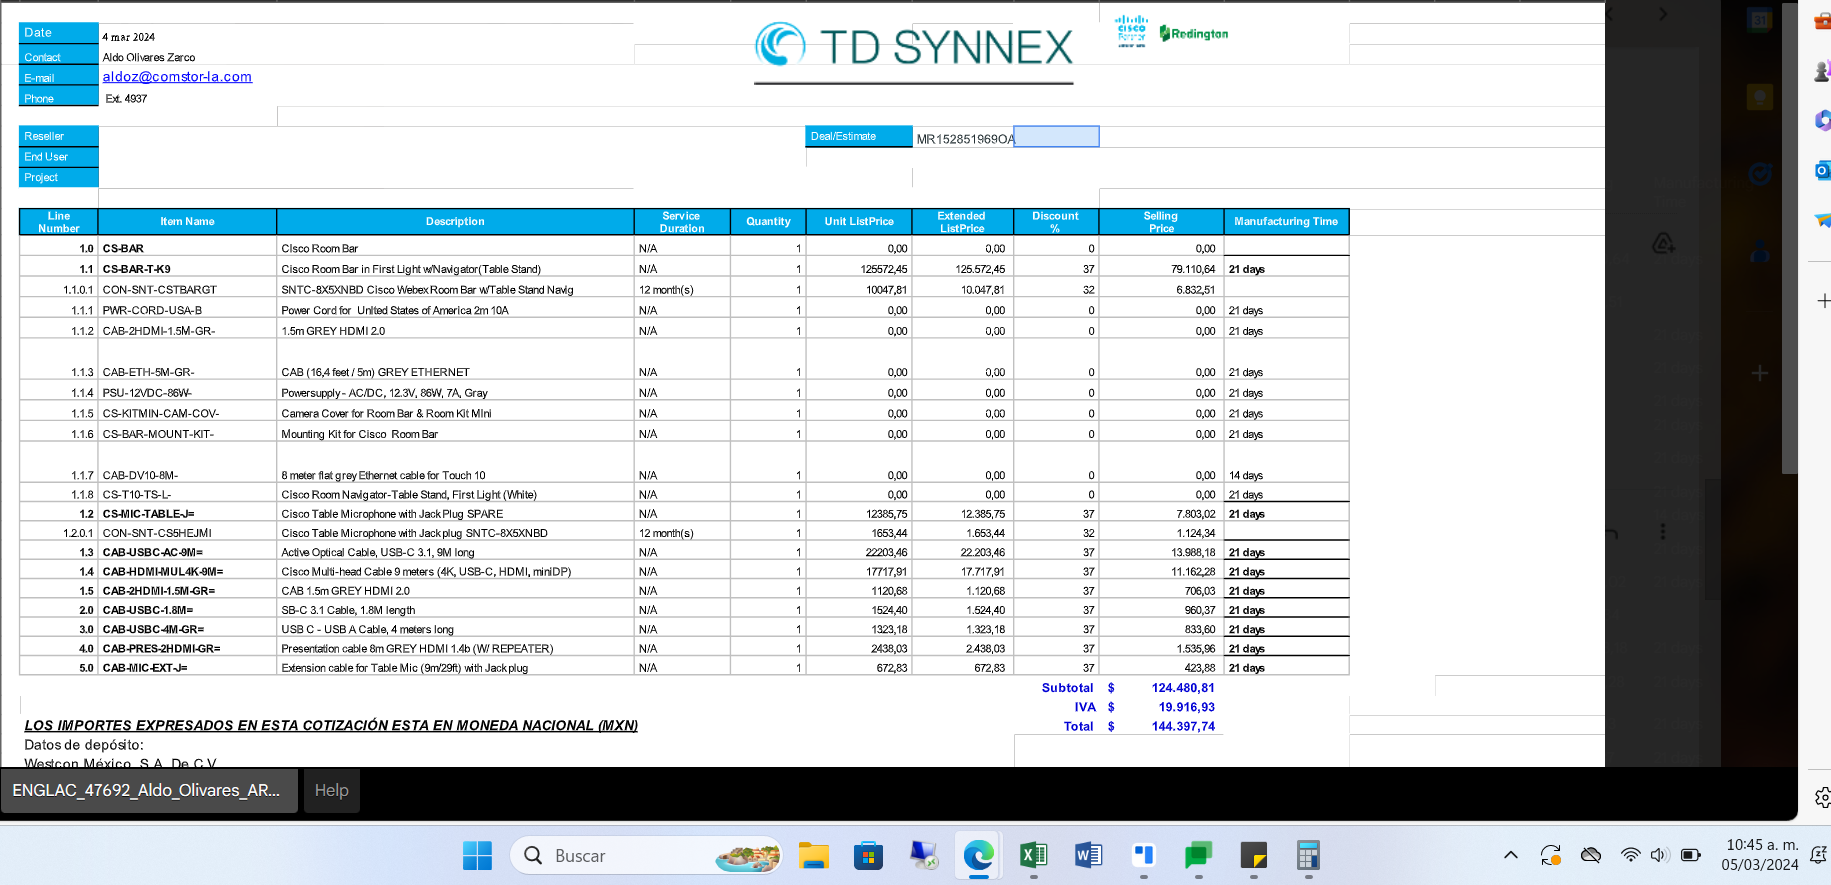Screen dimensions: 1831x885
Task: Select the Subtotal amount 124.480,81
Action: tap(1183, 688)
